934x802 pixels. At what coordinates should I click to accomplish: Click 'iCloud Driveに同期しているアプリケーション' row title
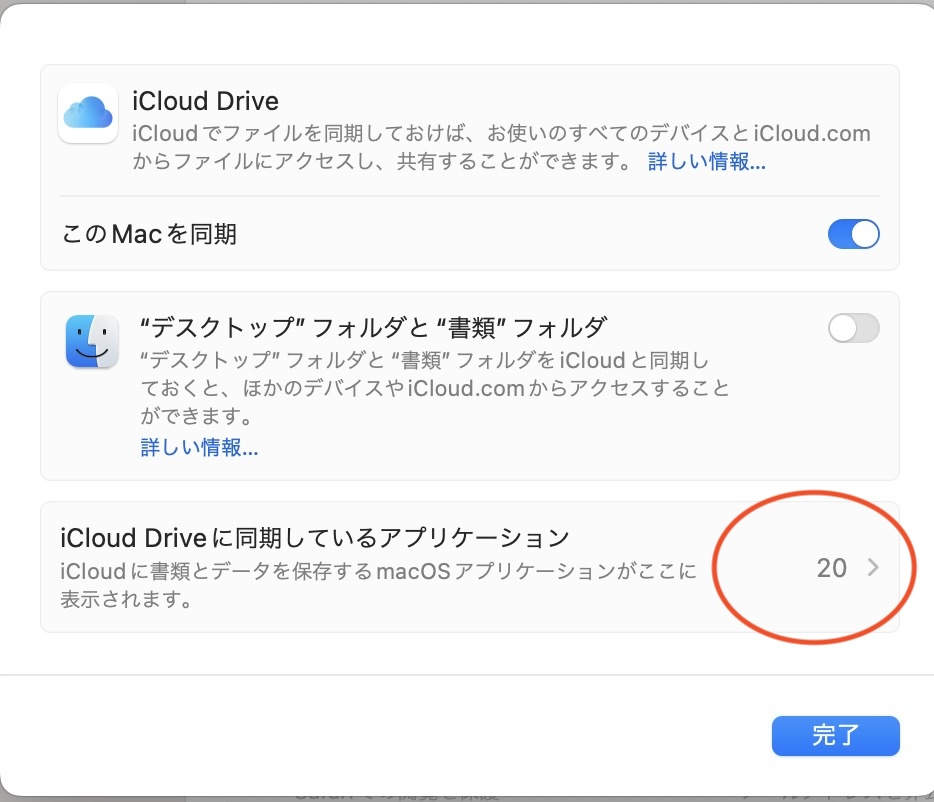tap(315, 537)
